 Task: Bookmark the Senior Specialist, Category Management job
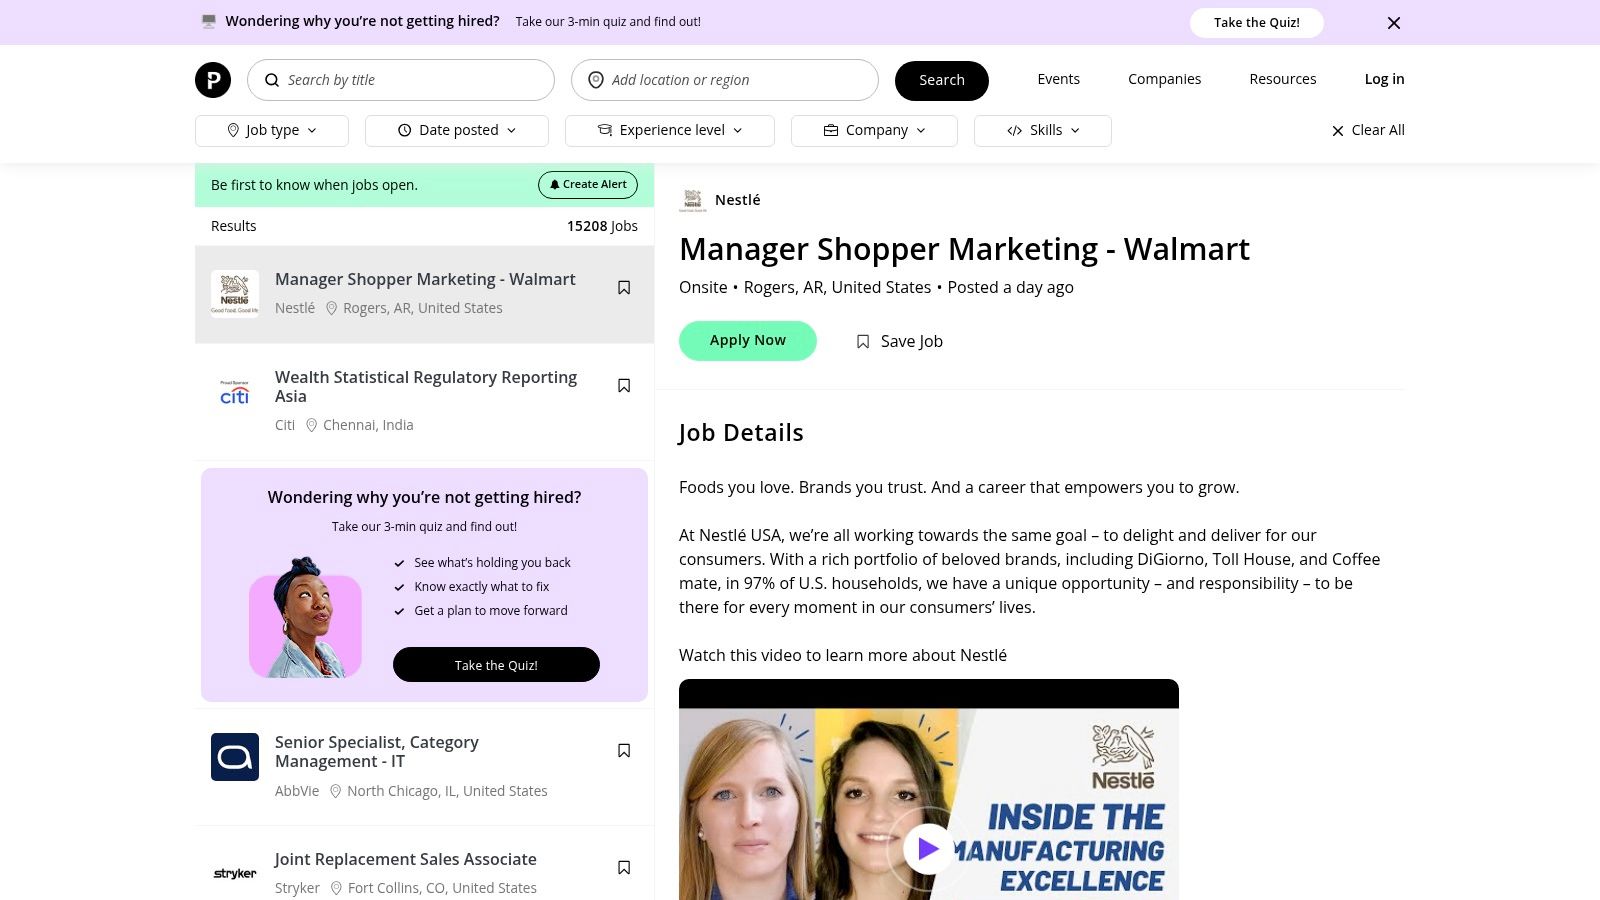point(624,751)
